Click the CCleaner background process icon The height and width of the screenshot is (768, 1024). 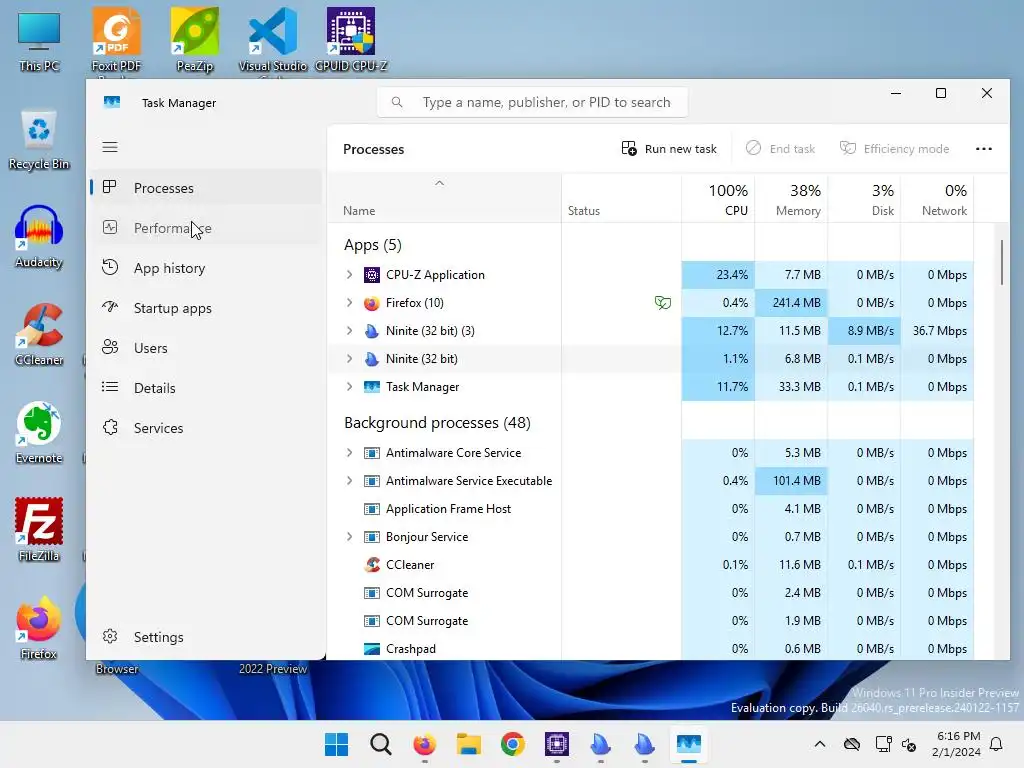[372, 565]
